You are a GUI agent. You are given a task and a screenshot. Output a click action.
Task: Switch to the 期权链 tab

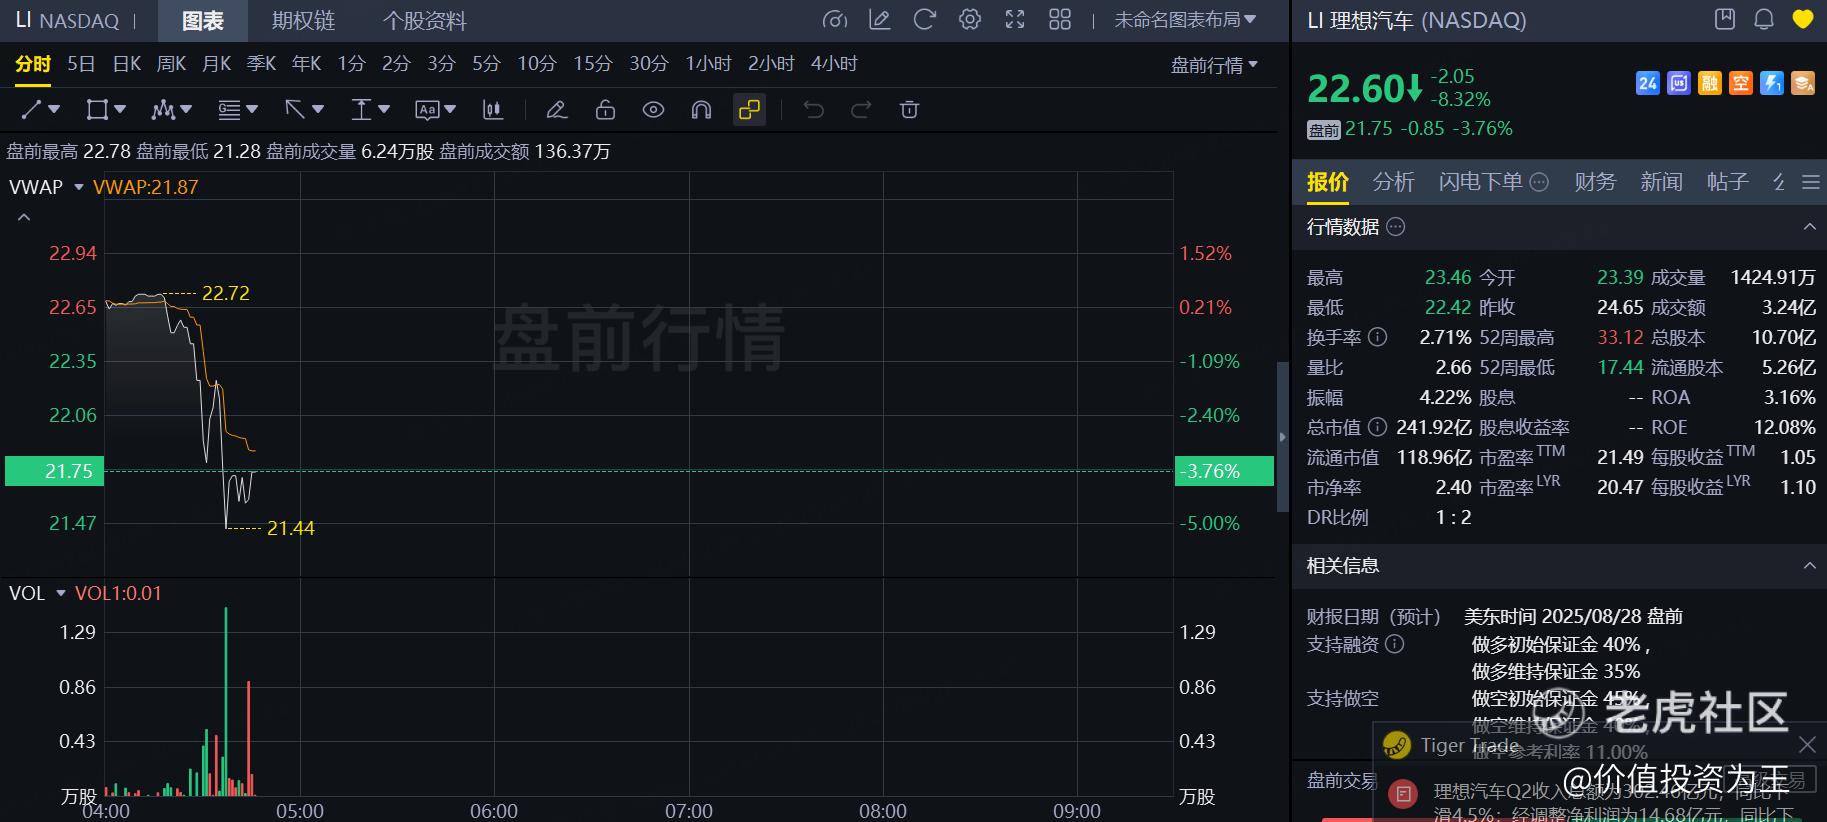coord(303,20)
